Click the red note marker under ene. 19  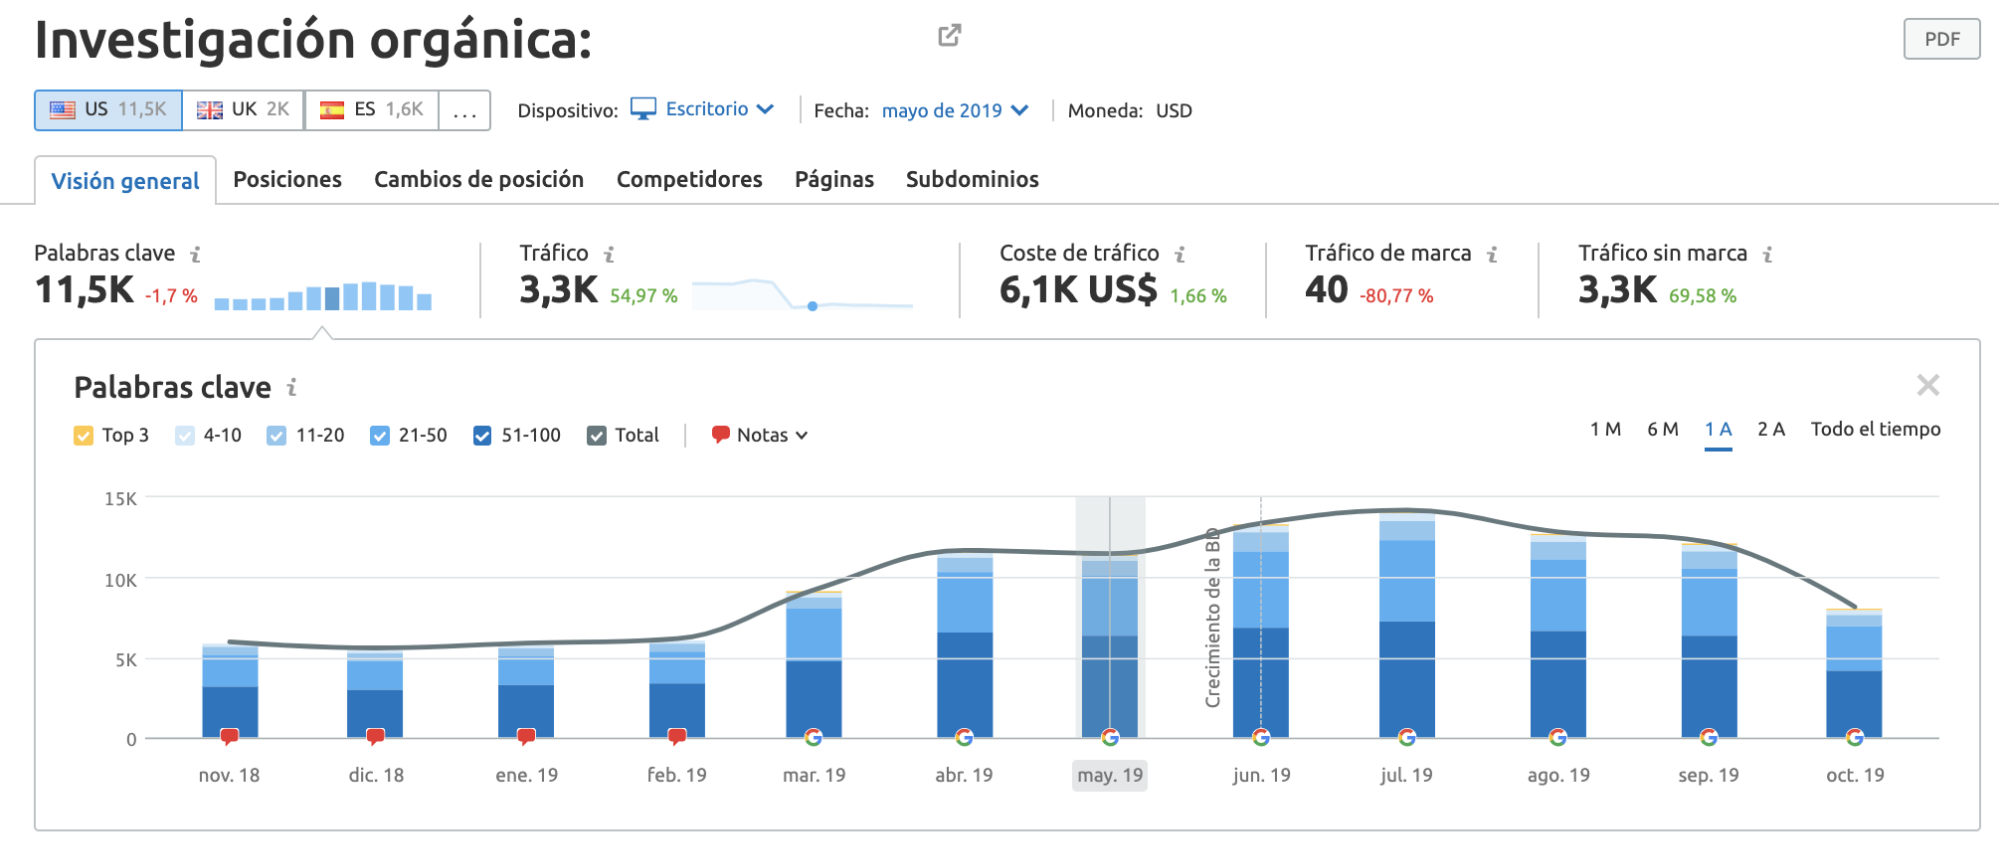[x=526, y=737]
